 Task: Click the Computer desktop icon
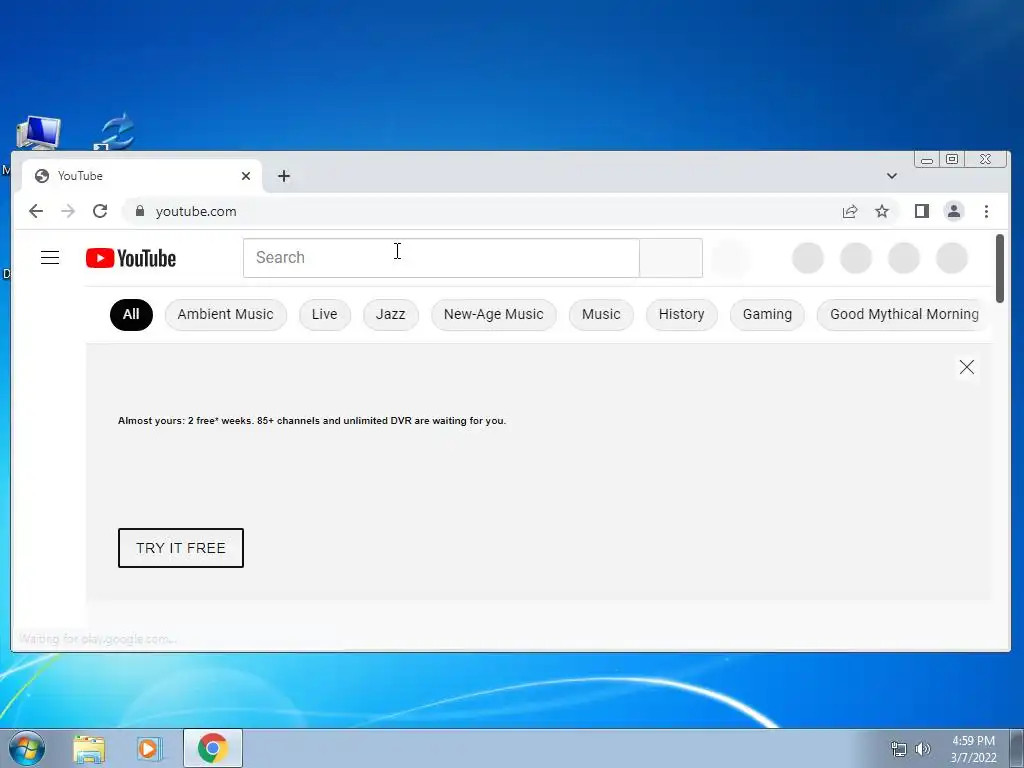[x=38, y=133]
